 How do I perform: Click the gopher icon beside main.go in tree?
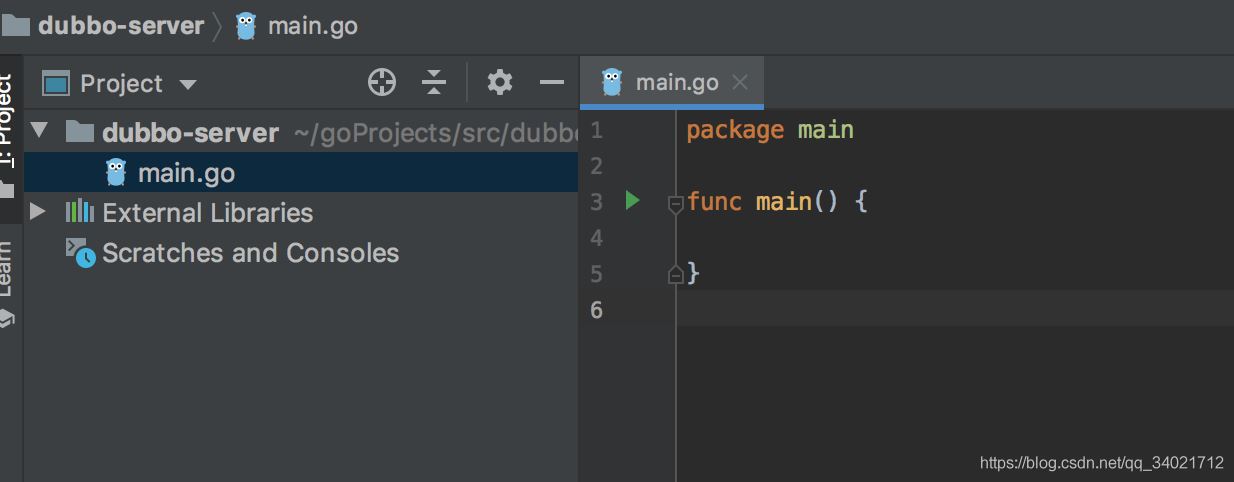tap(116, 173)
